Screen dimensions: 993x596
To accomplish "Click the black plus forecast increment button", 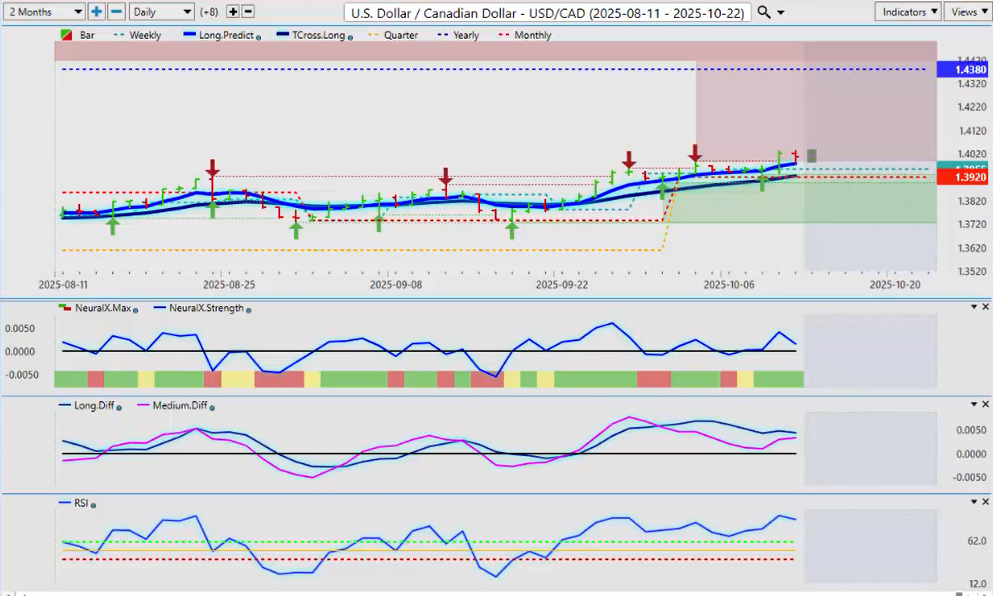I will click(x=233, y=11).
